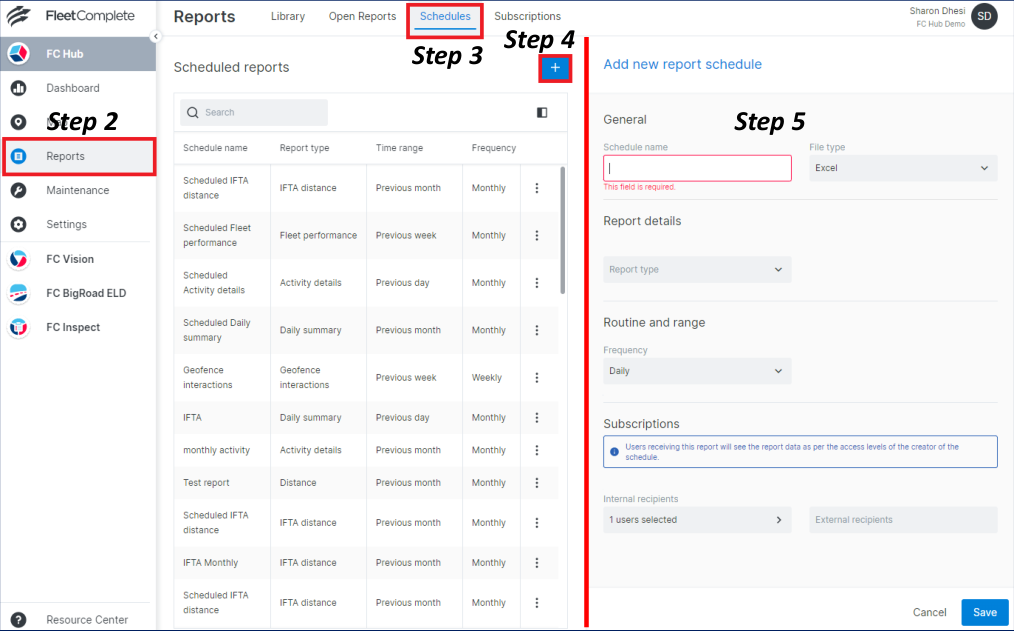1014x631 pixels.
Task: Open FC Inspect app icon
Action: coord(18,327)
